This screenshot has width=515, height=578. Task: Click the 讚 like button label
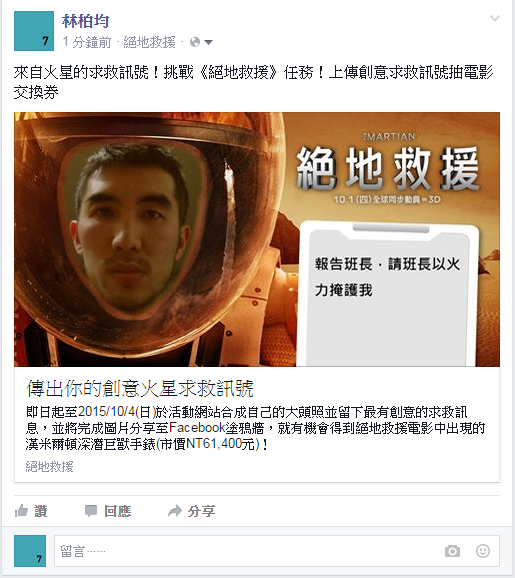[x=41, y=511]
